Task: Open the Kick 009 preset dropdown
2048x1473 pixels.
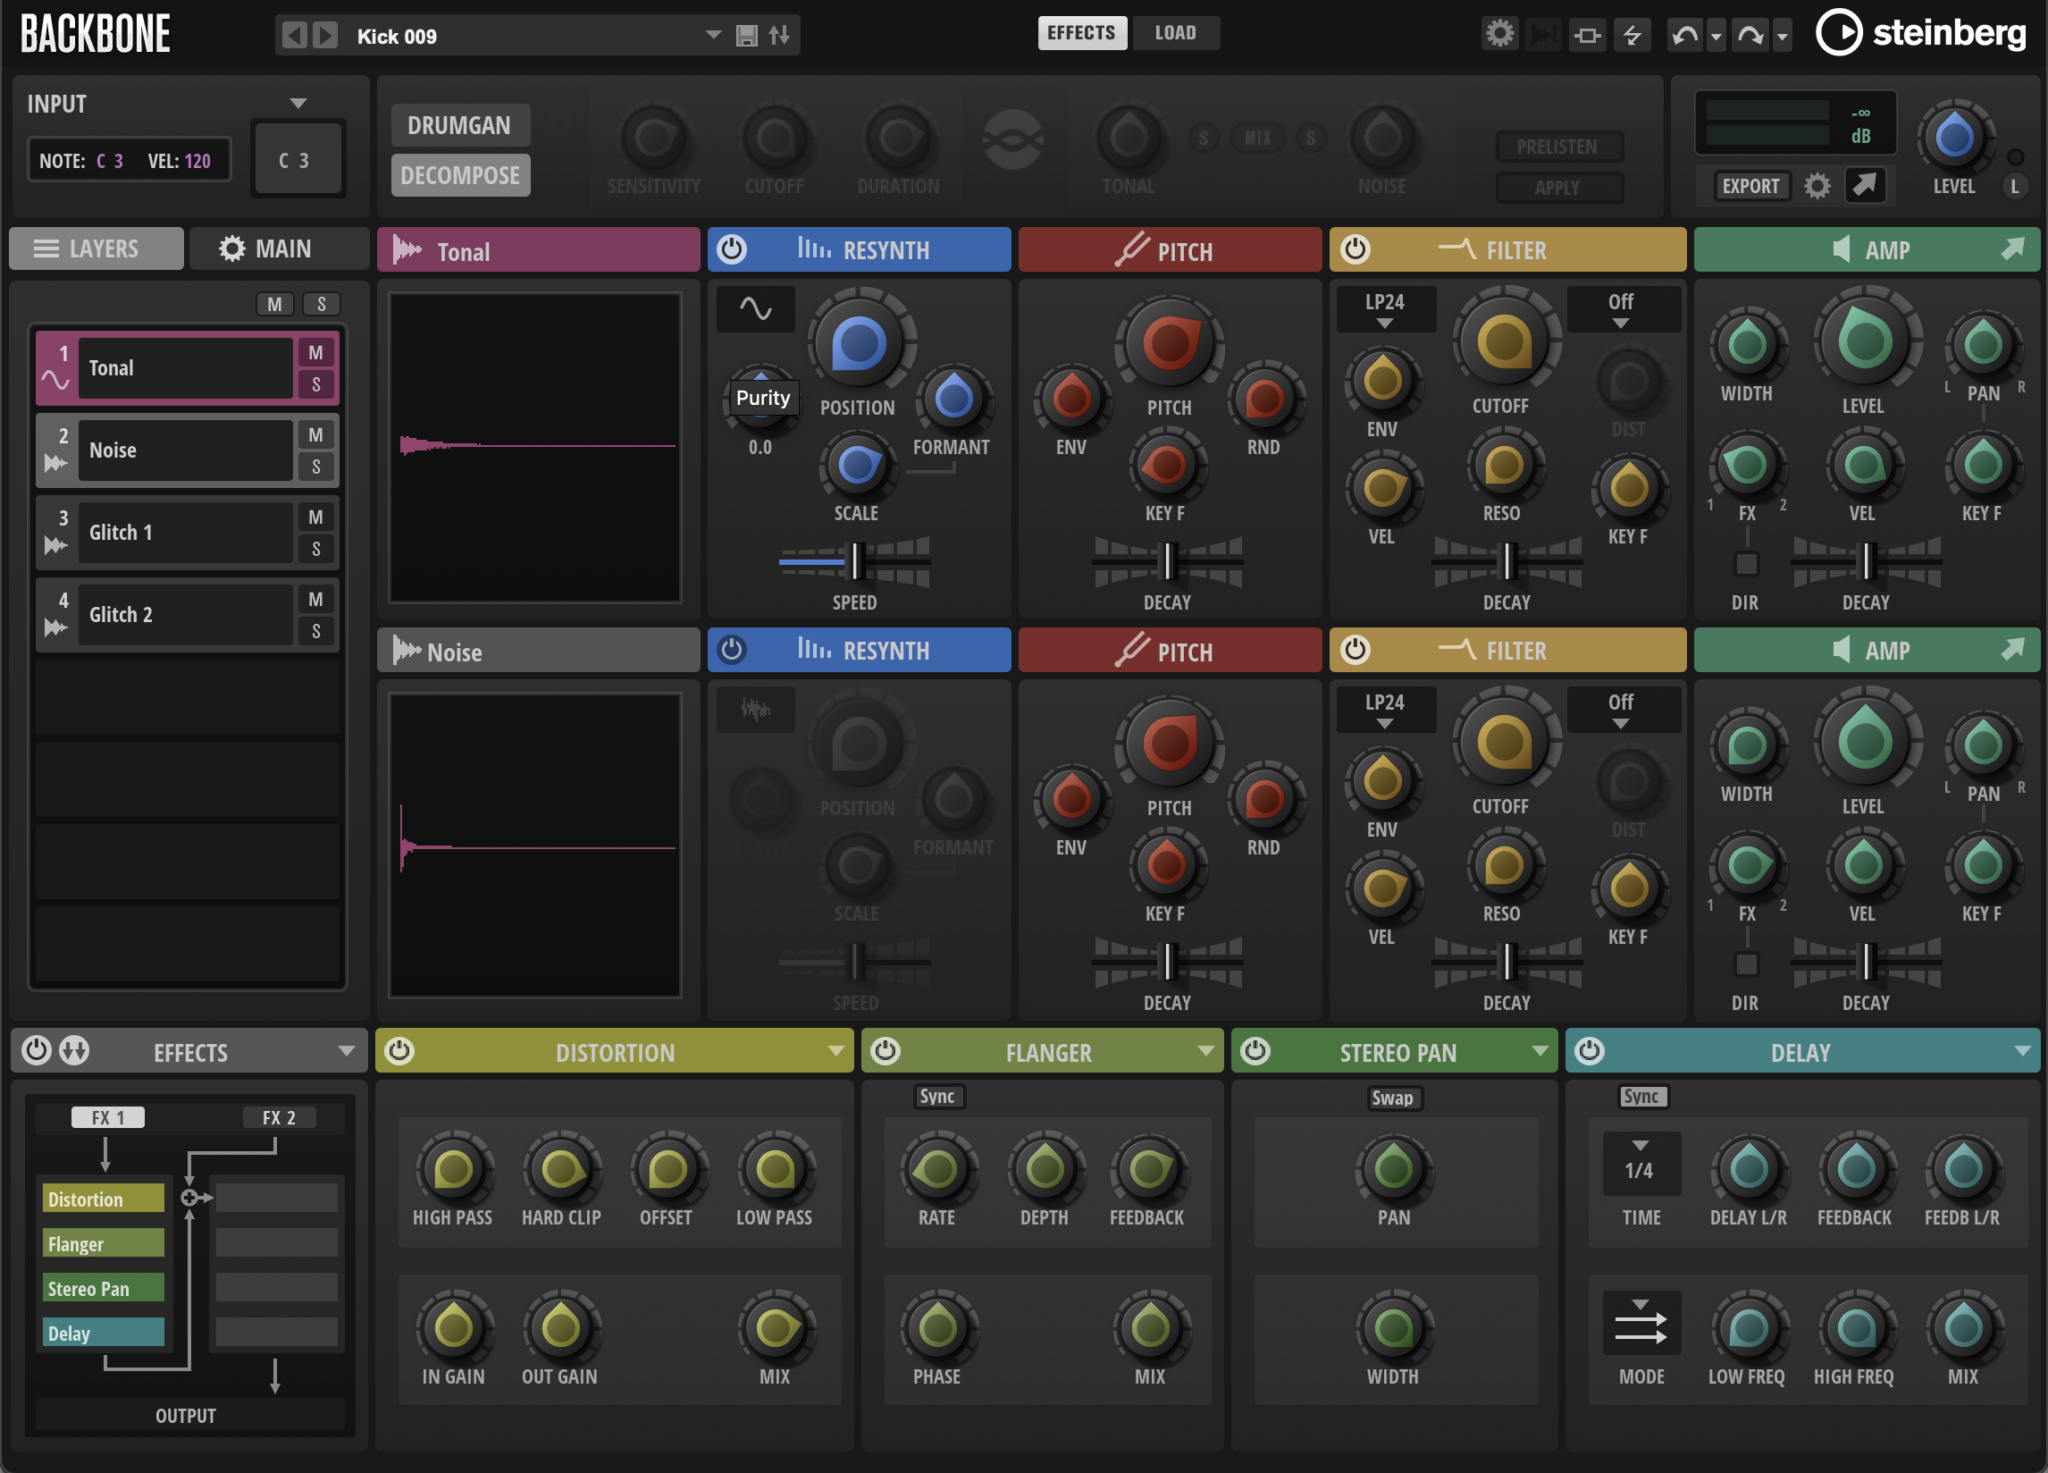Action: pos(712,35)
